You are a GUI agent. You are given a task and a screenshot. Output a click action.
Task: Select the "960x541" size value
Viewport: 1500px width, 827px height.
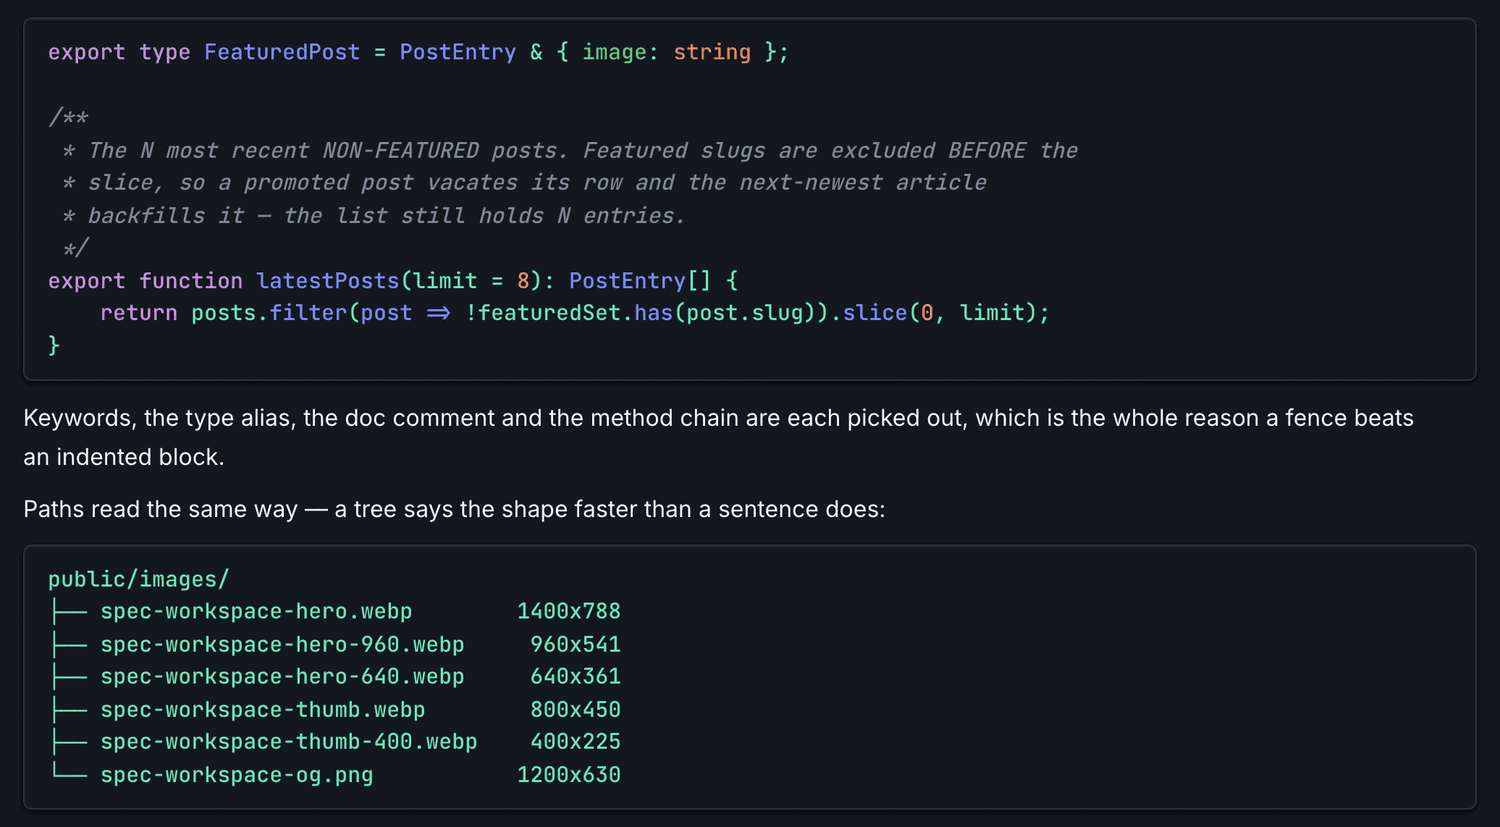coord(576,644)
